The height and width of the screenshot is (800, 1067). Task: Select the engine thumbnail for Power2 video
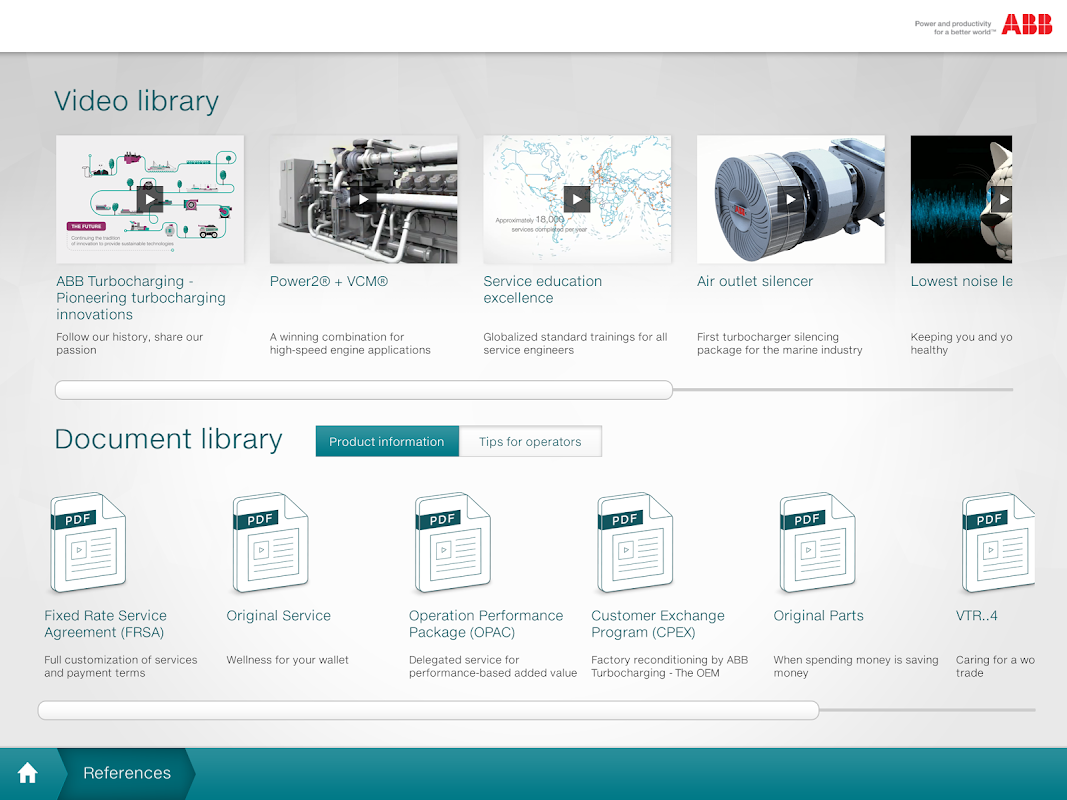(363, 199)
